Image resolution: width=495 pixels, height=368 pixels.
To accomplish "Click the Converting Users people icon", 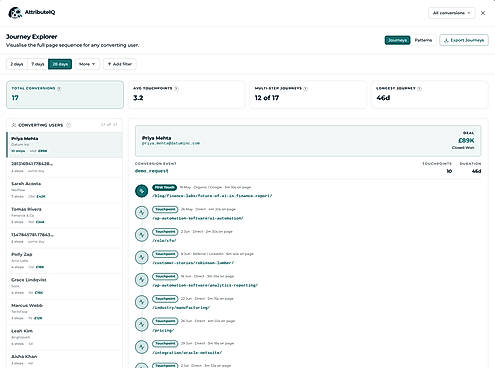I will (x=14, y=125).
